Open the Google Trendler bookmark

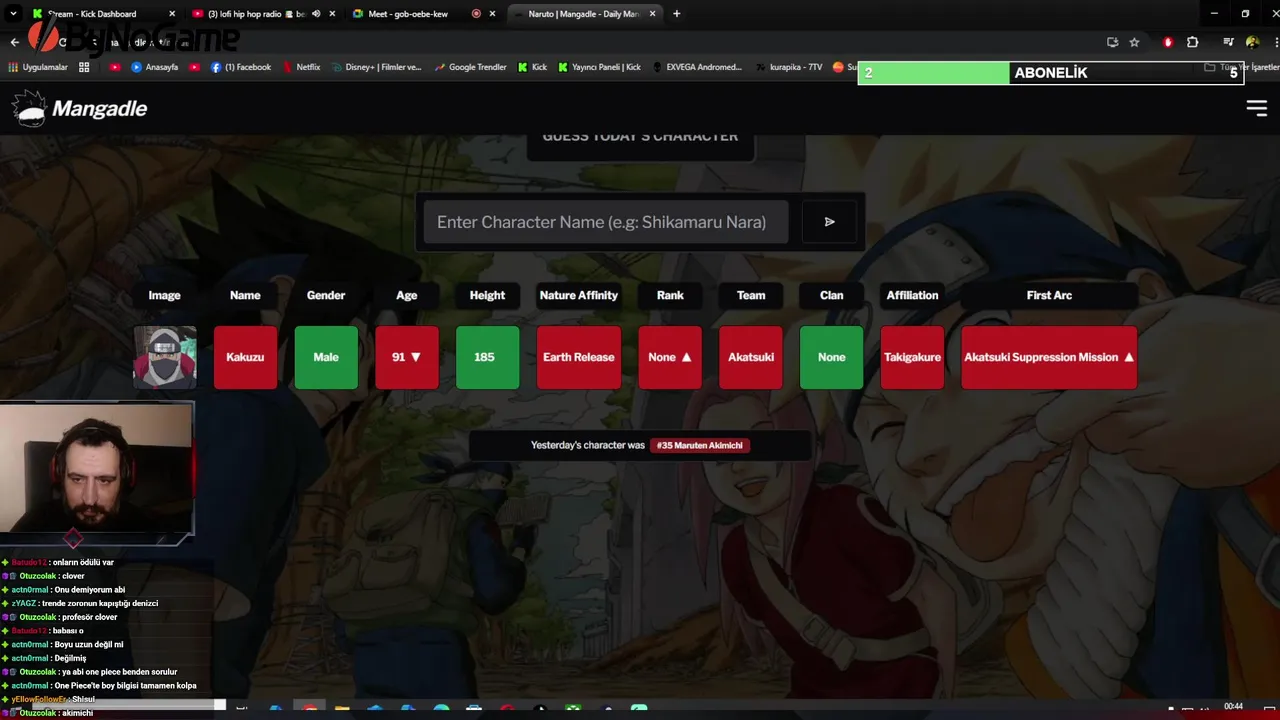click(x=470, y=67)
